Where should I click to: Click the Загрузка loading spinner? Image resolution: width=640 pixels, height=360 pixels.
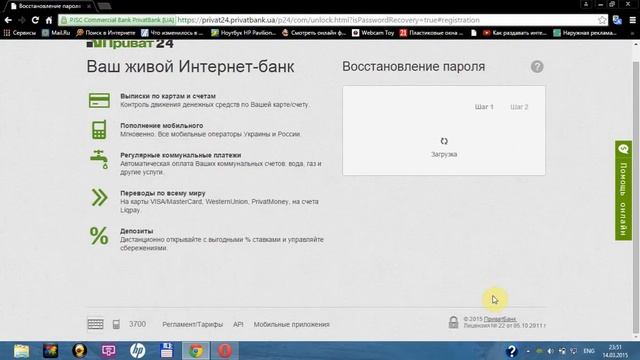pyautogui.click(x=444, y=141)
